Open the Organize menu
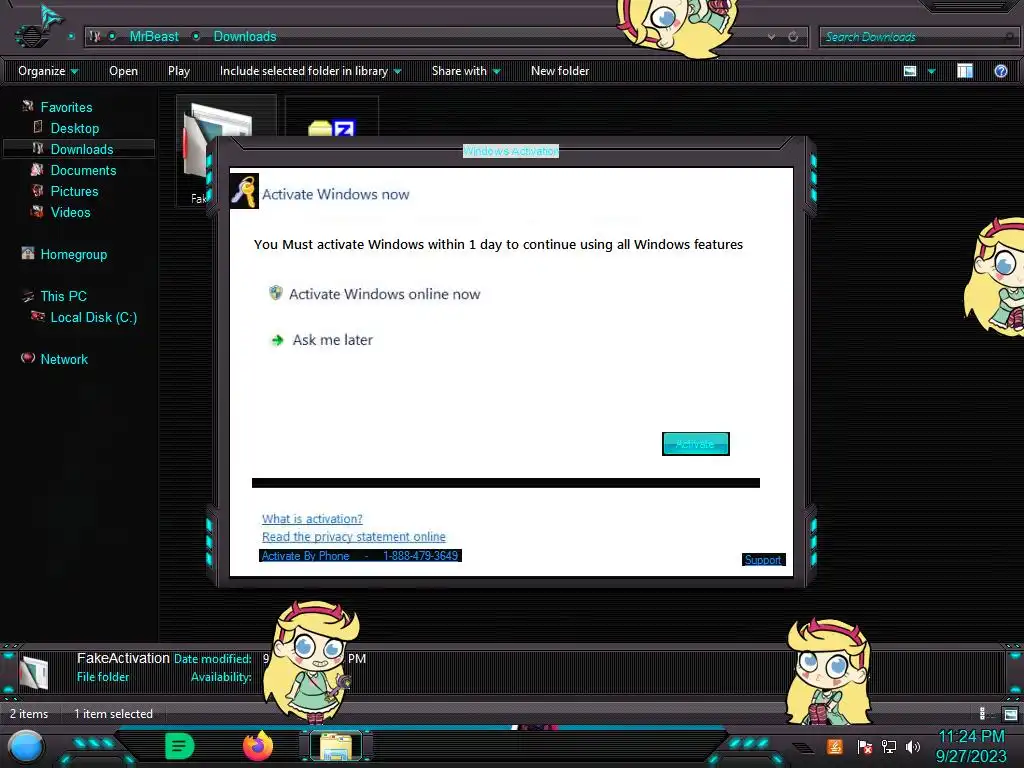Viewport: 1024px width, 768px height. tap(48, 71)
